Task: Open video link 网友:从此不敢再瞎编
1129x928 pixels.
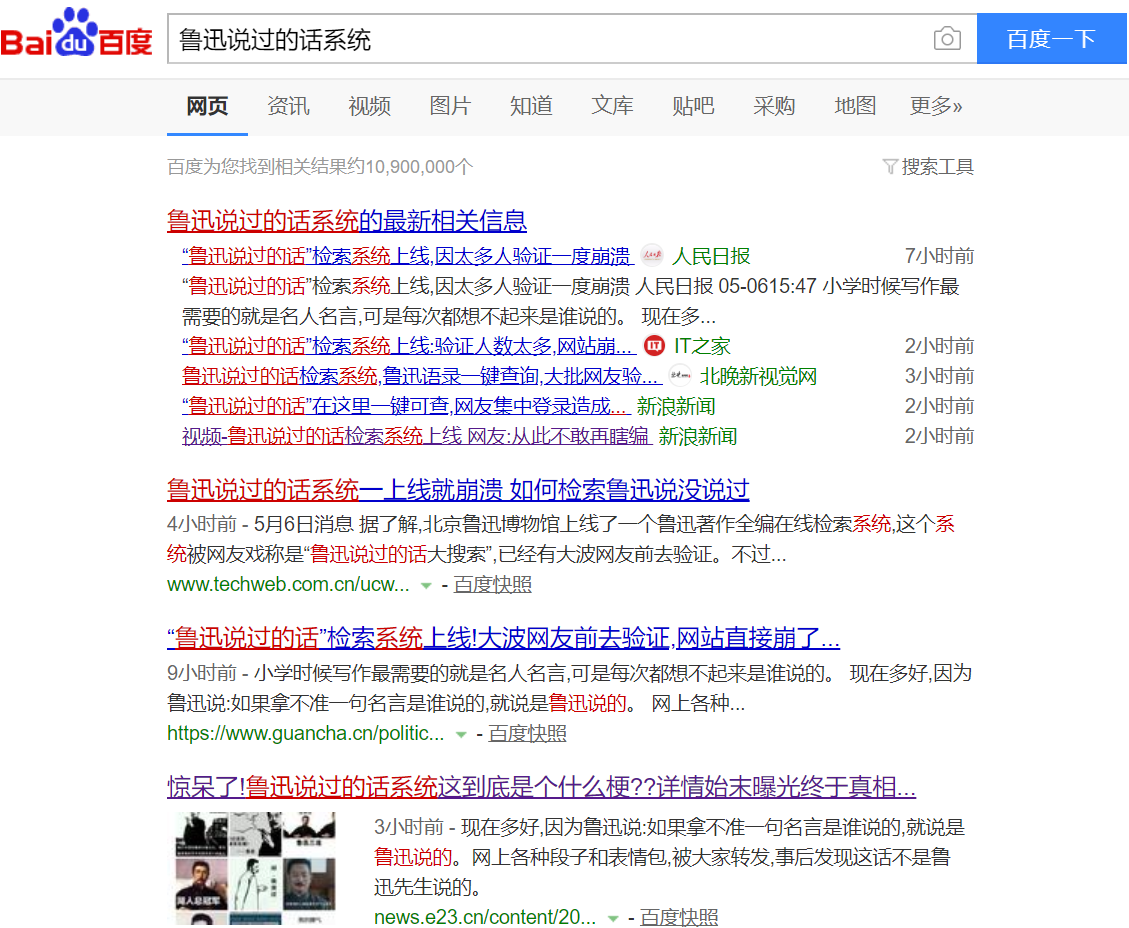Action: [417, 436]
